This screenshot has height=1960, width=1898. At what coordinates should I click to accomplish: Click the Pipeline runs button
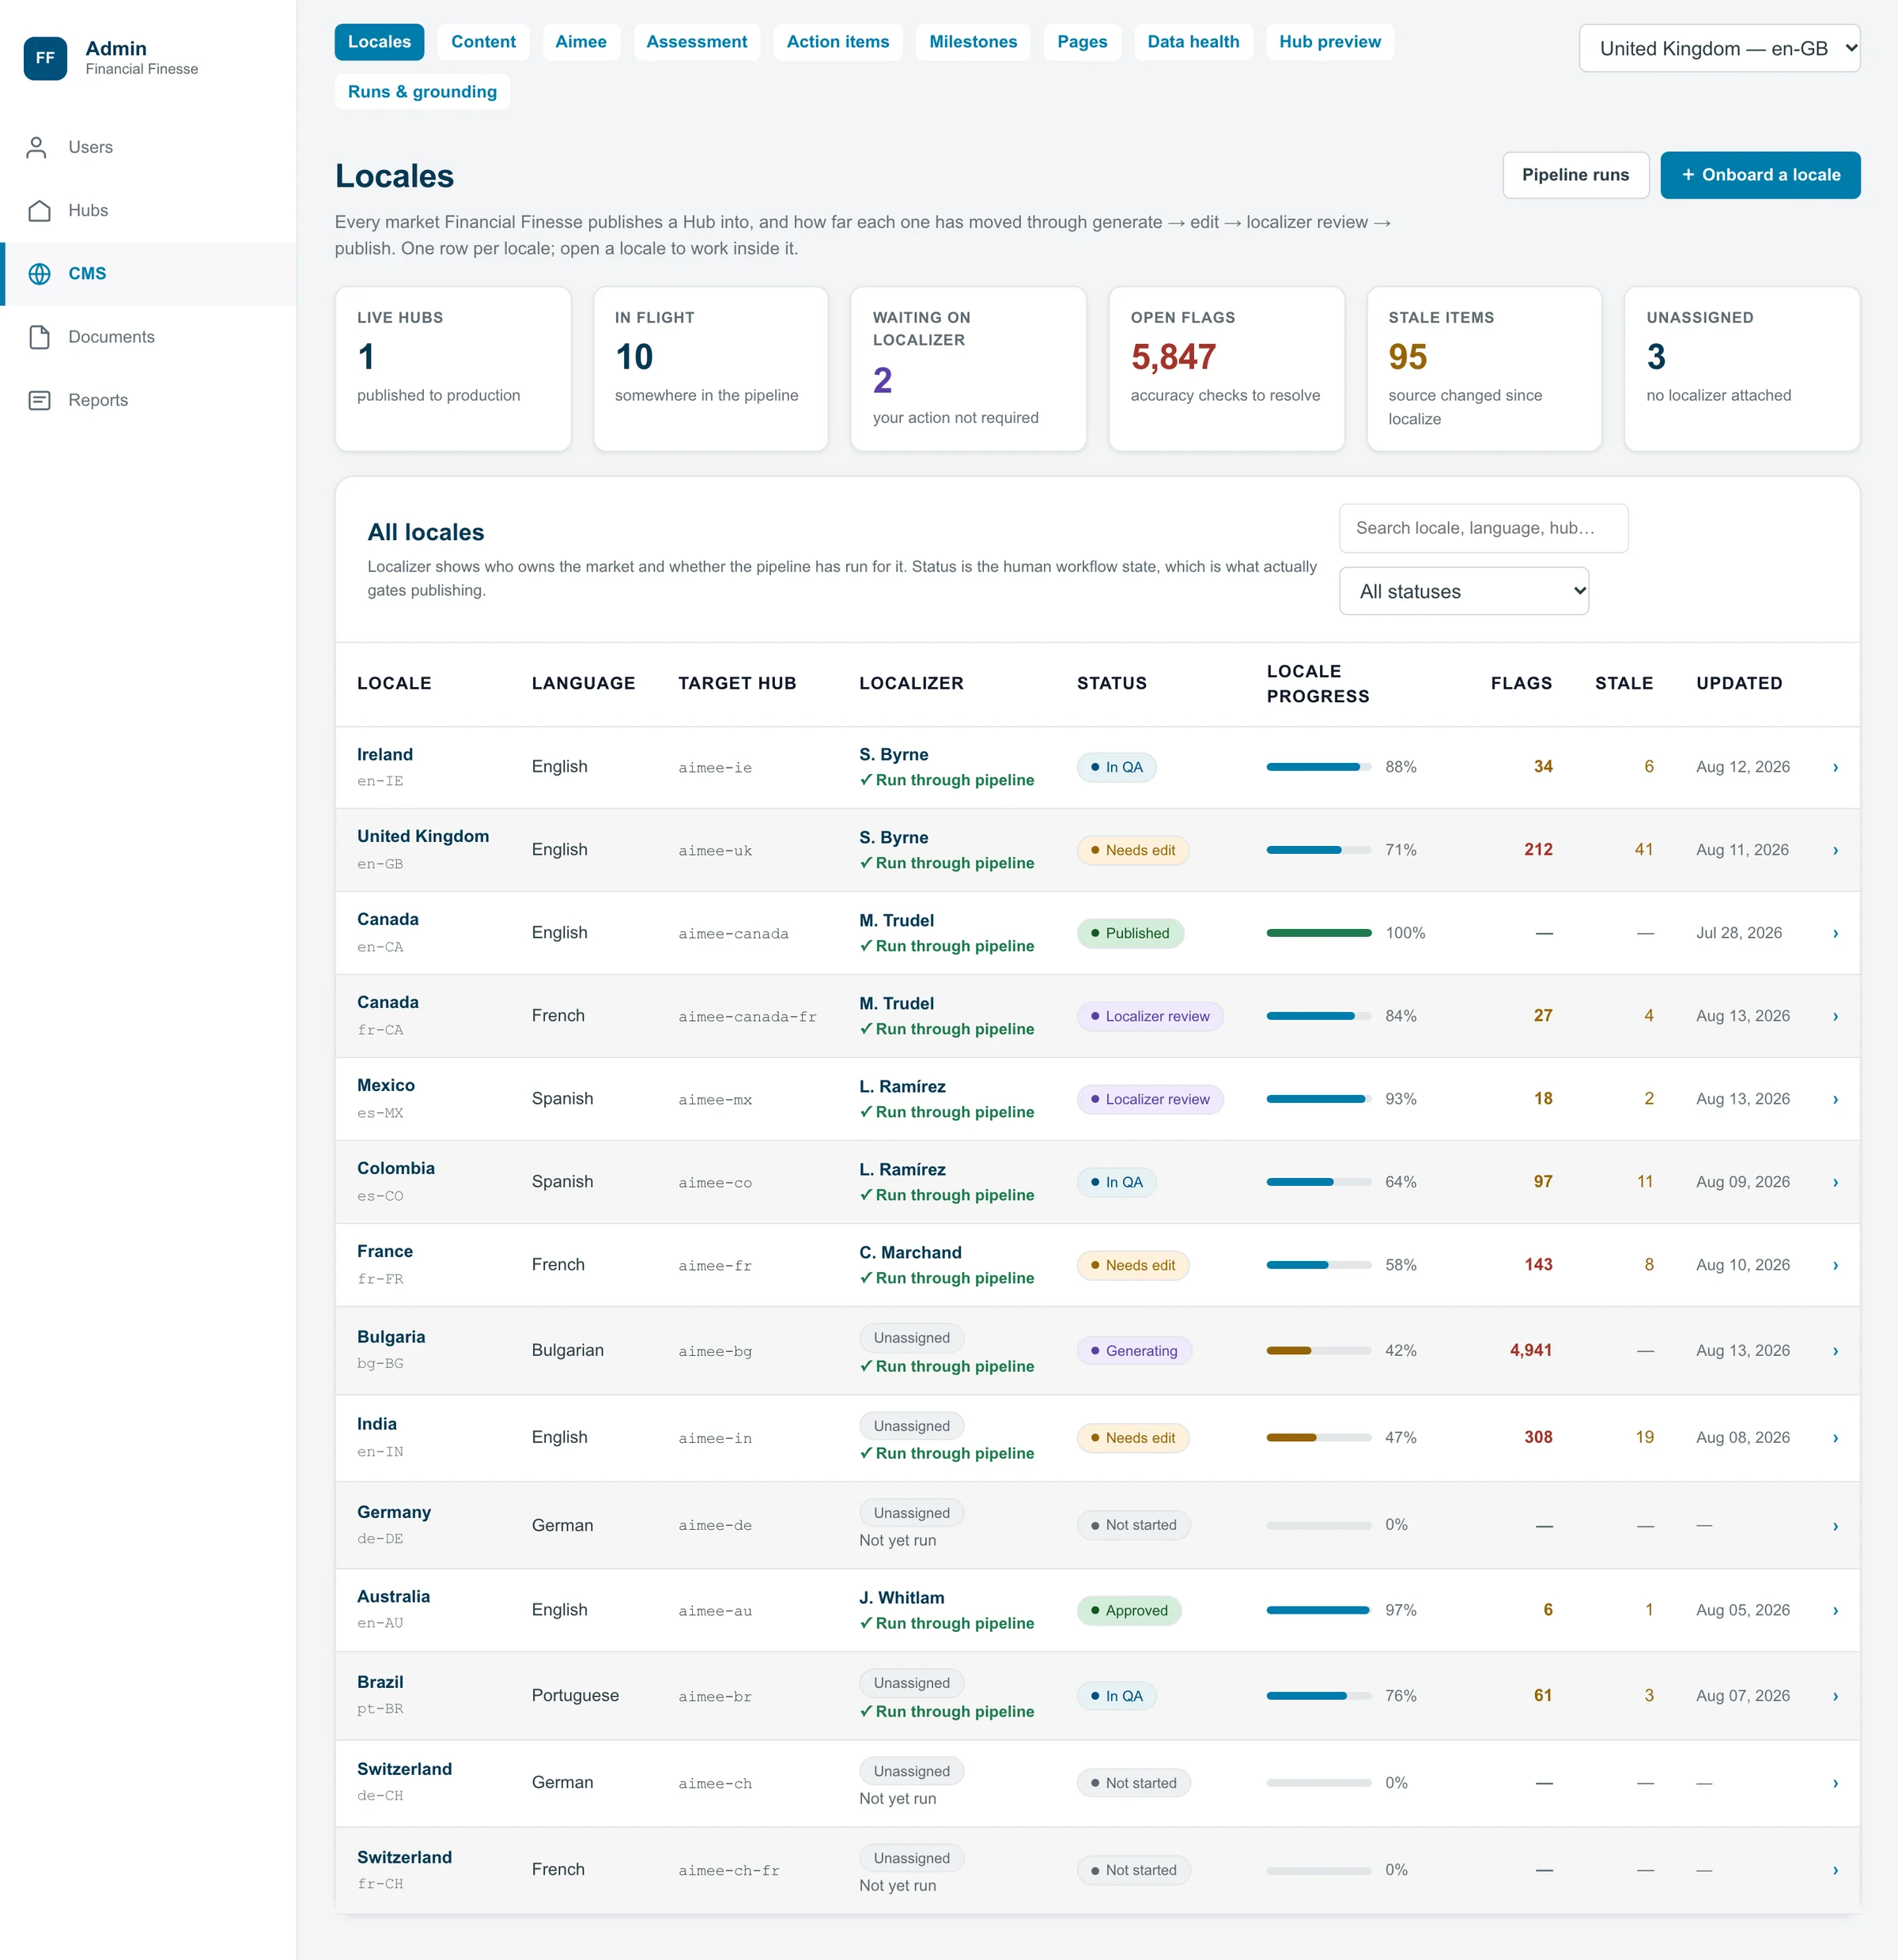tap(1575, 175)
